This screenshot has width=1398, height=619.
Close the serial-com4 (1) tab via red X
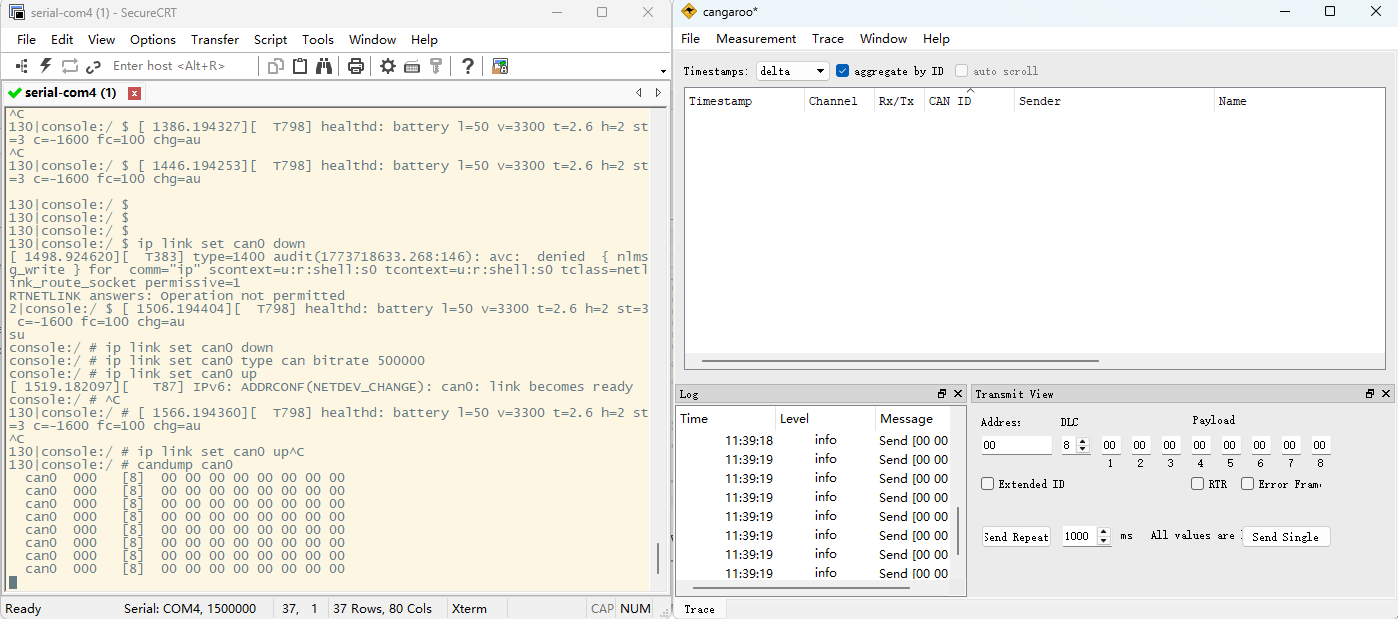tap(135, 93)
